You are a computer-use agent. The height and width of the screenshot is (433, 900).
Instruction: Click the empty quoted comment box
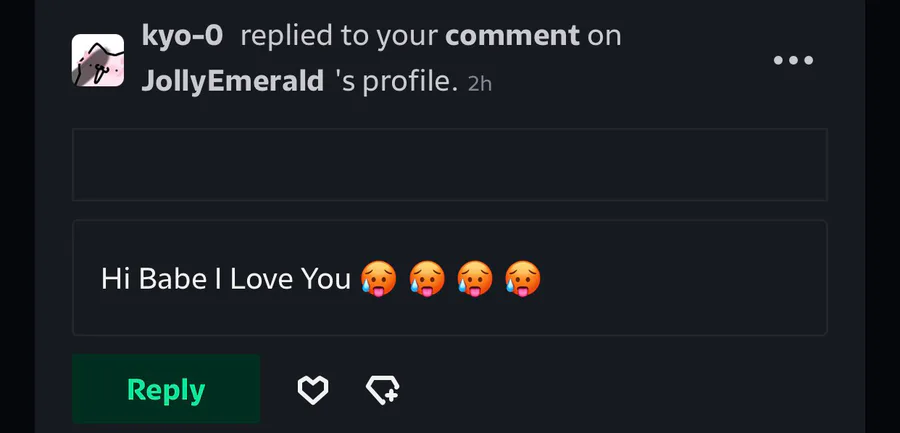point(449,164)
